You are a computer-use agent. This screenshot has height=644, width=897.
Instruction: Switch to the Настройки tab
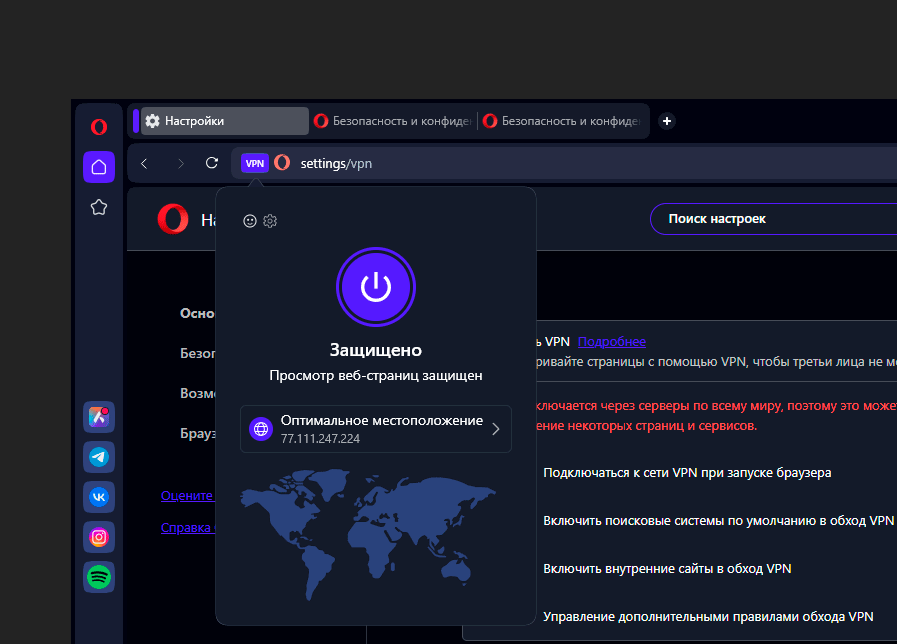click(222, 121)
